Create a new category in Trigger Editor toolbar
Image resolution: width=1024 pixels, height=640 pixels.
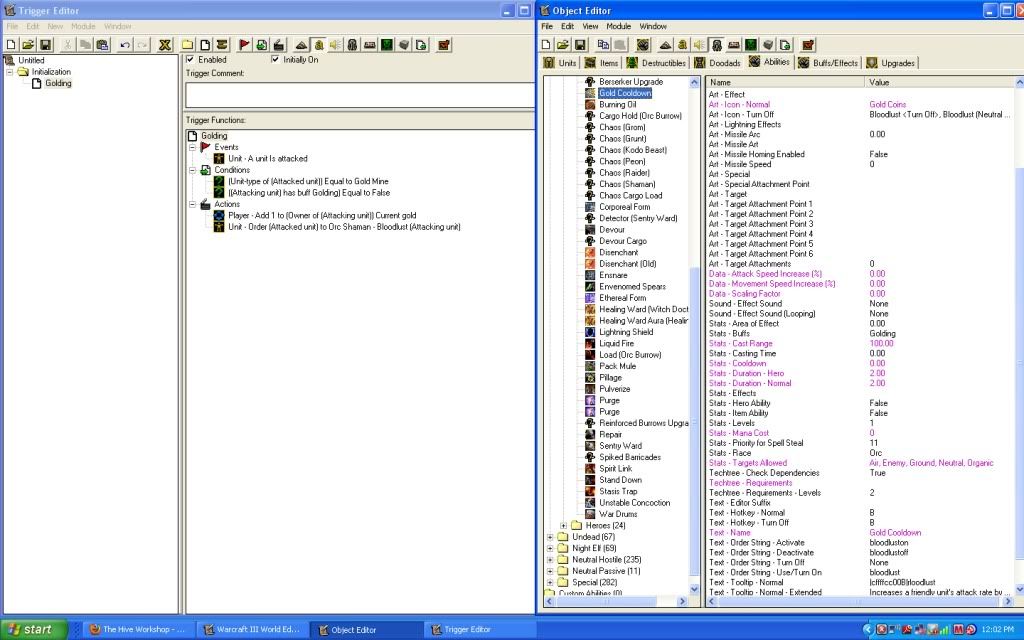click(187, 44)
